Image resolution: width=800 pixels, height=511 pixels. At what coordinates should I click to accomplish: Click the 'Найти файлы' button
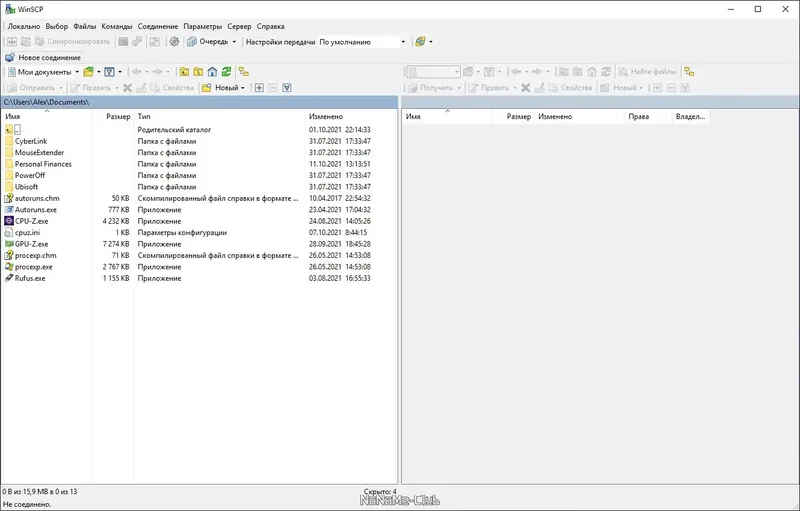pyautogui.click(x=647, y=72)
